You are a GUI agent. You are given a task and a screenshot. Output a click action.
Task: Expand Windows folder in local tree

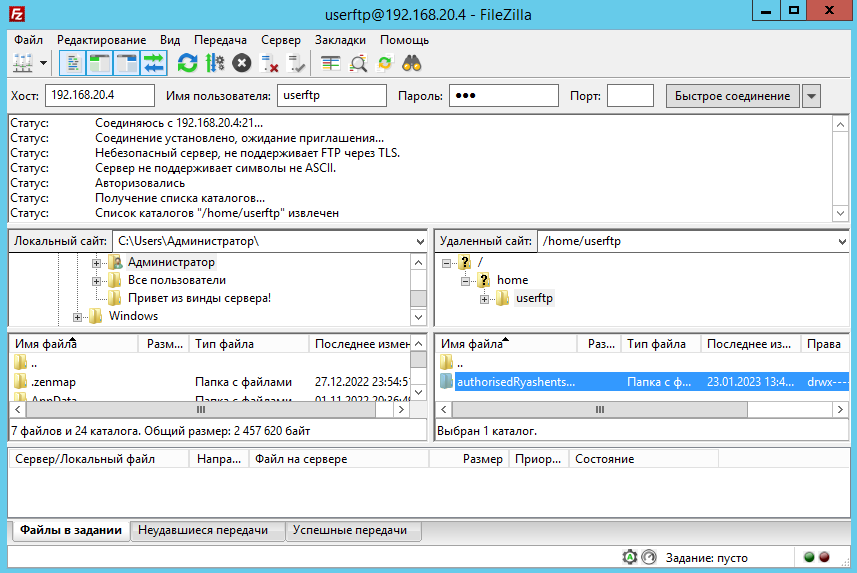coord(77,317)
